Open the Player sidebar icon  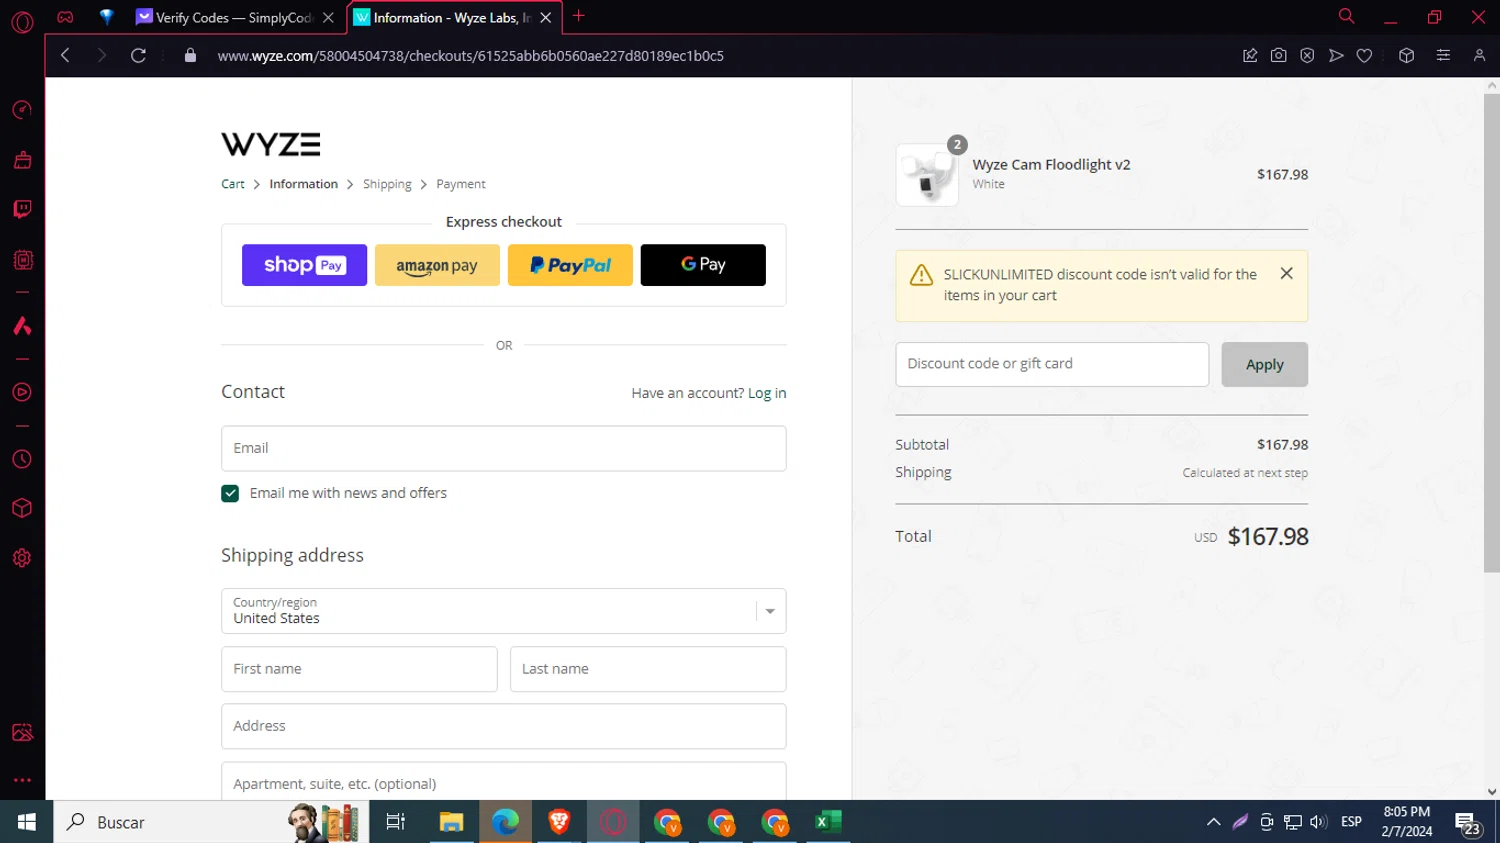coord(22,392)
